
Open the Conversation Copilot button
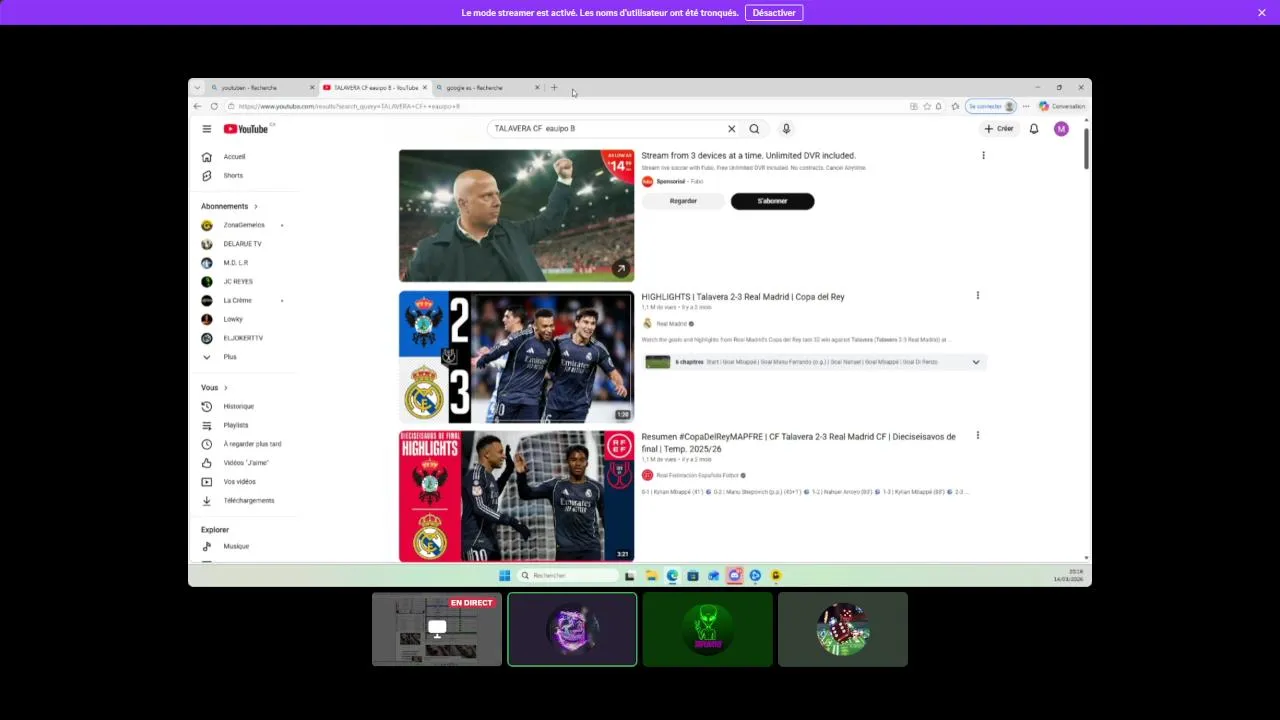click(1062, 106)
